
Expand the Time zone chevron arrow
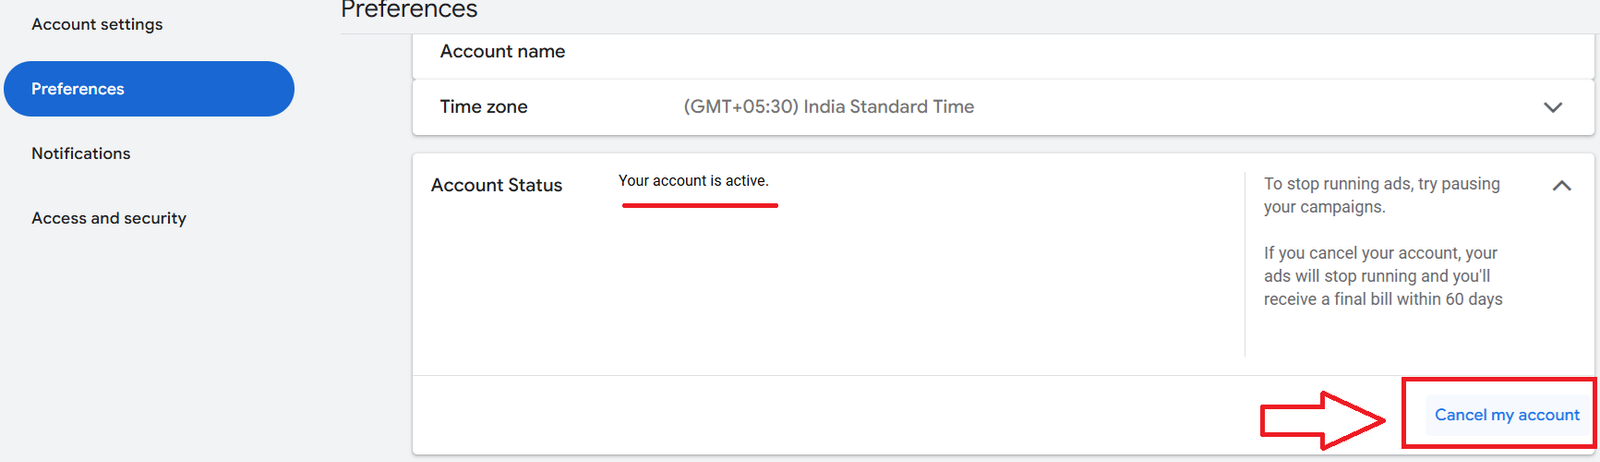click(1552, 107)
